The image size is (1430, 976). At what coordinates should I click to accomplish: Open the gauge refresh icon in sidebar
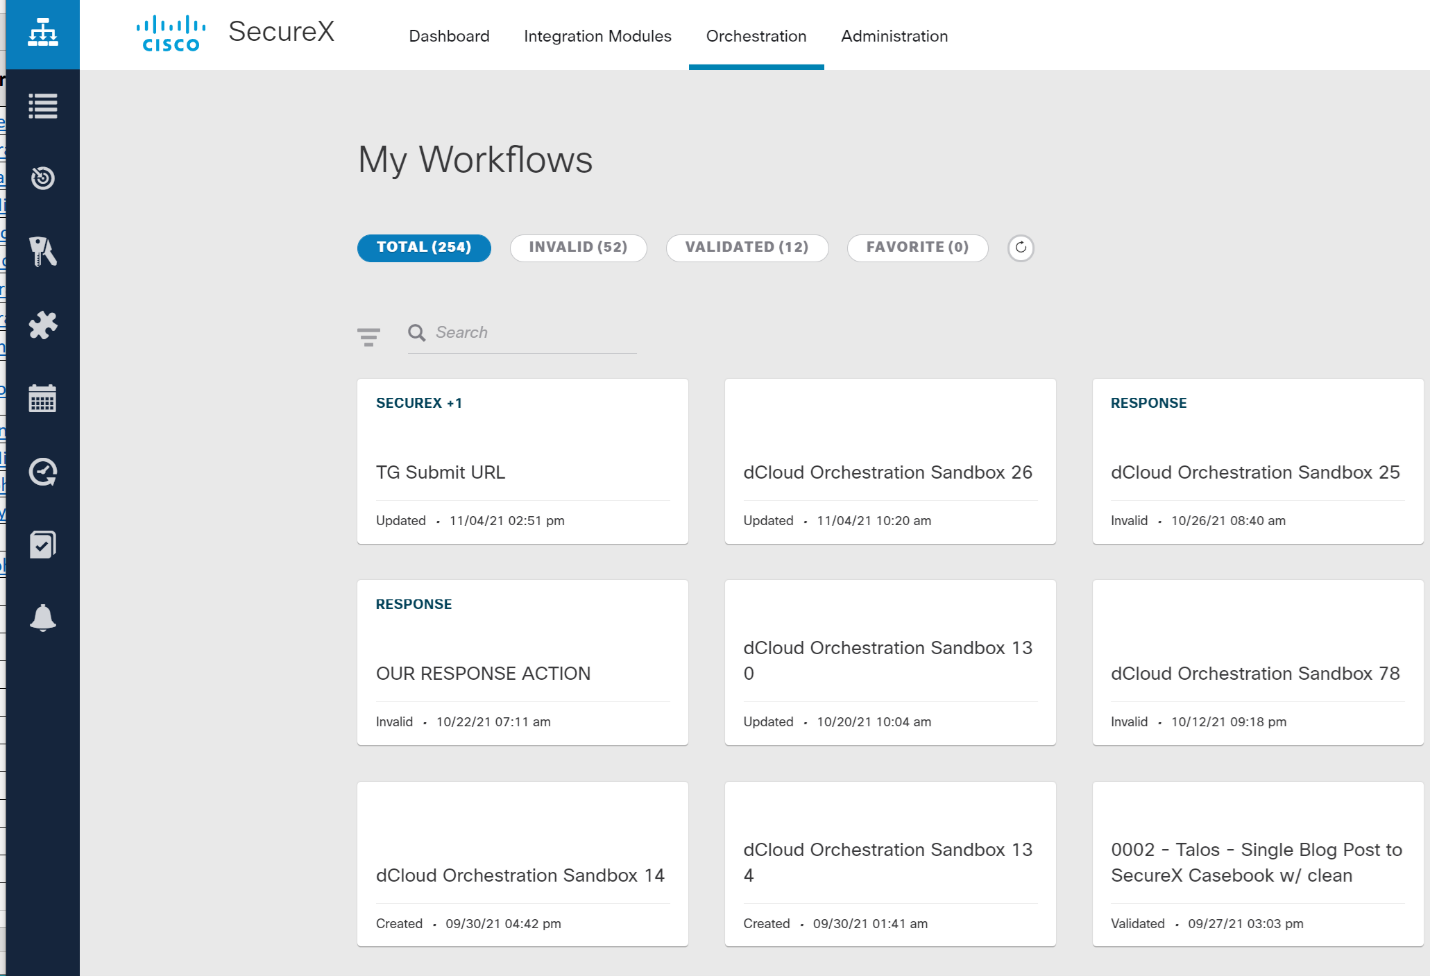(43, 472)
